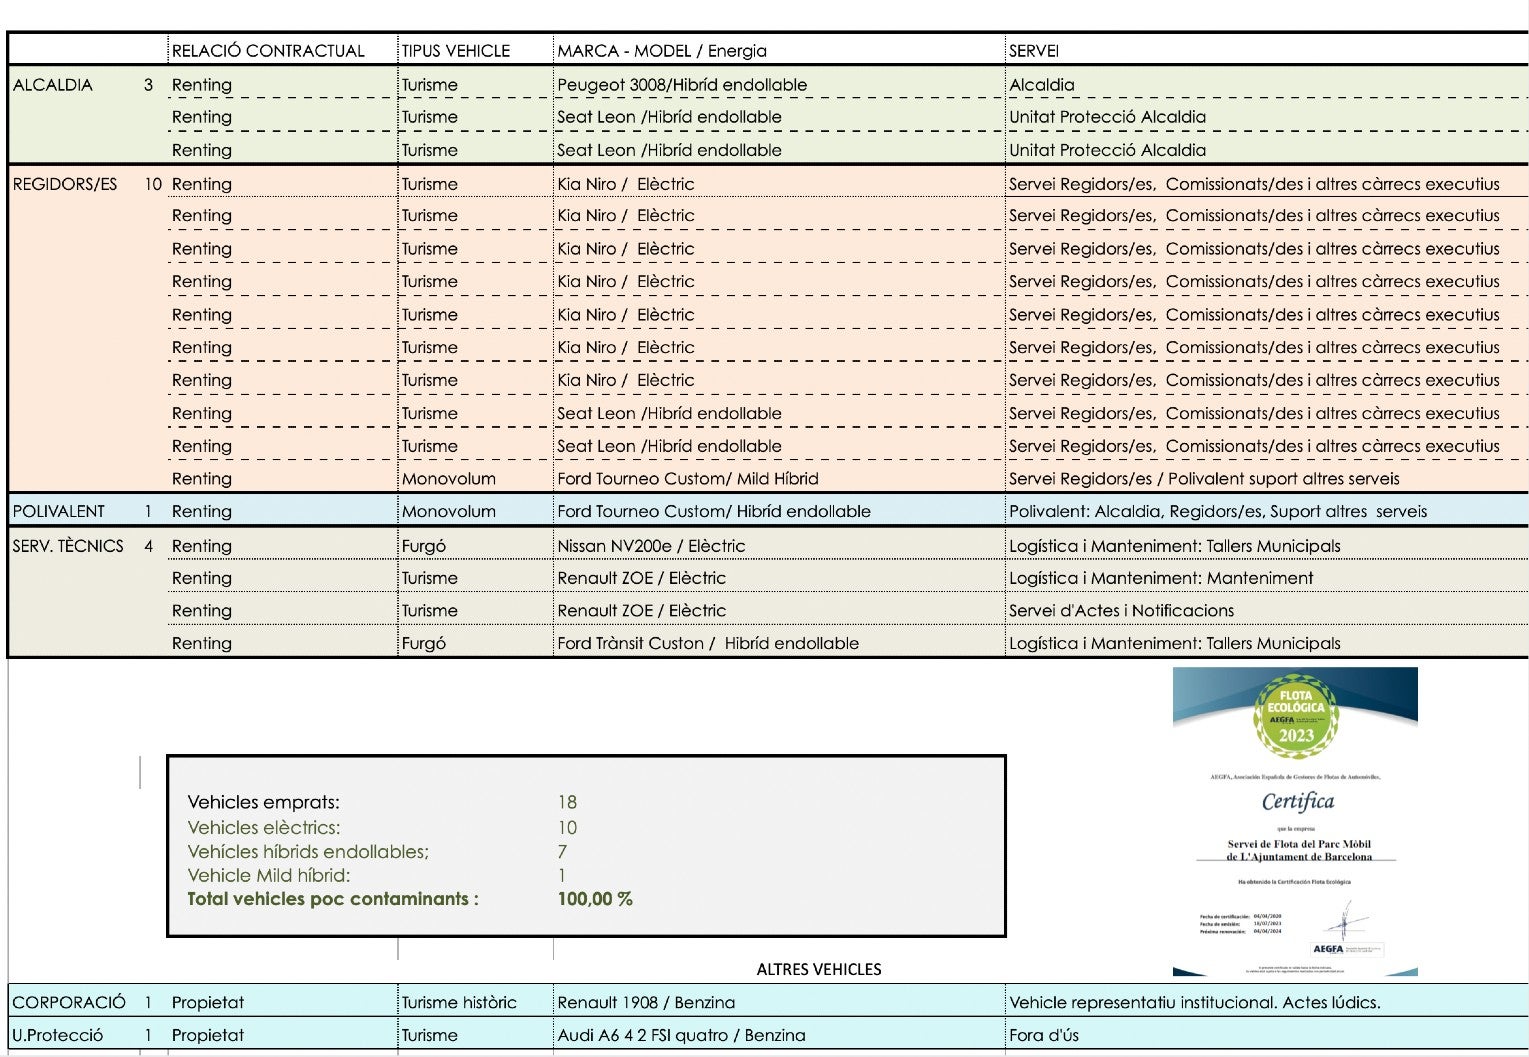
Task: Click the Vehicles elèctrics: label
Action: (x=264, y=828)
